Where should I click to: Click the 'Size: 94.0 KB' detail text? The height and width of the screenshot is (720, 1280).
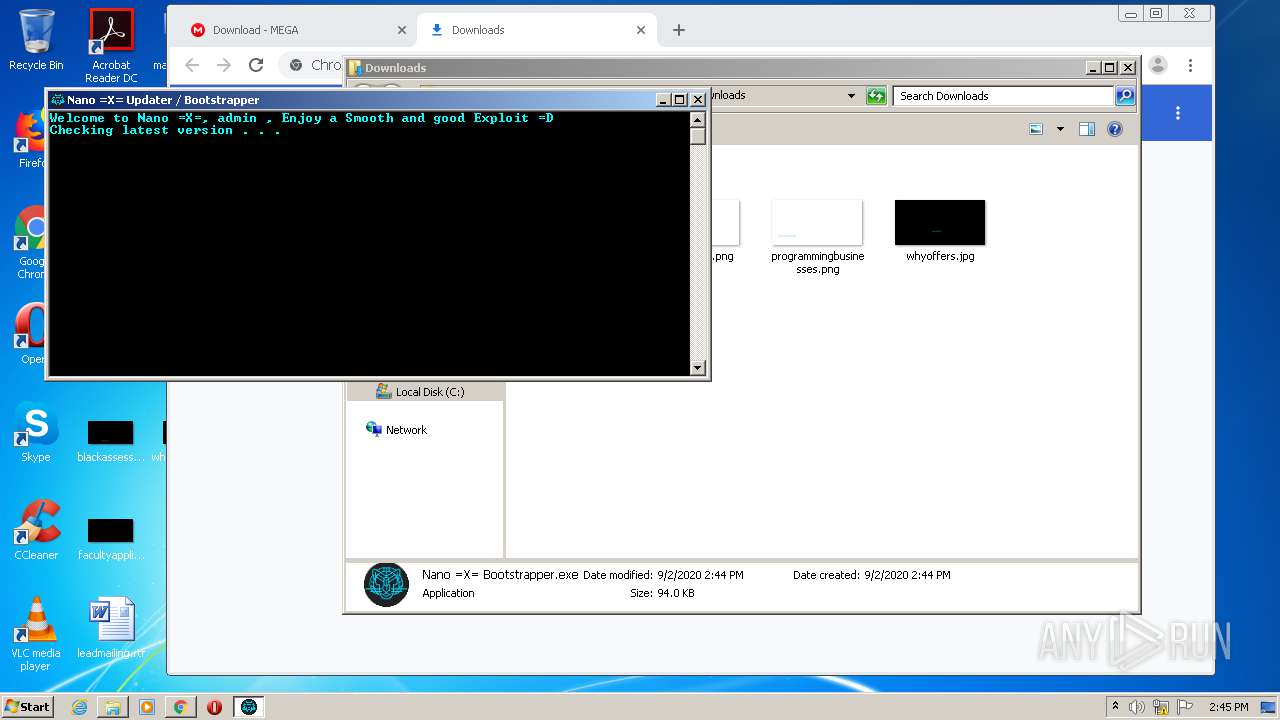point(662,594)
